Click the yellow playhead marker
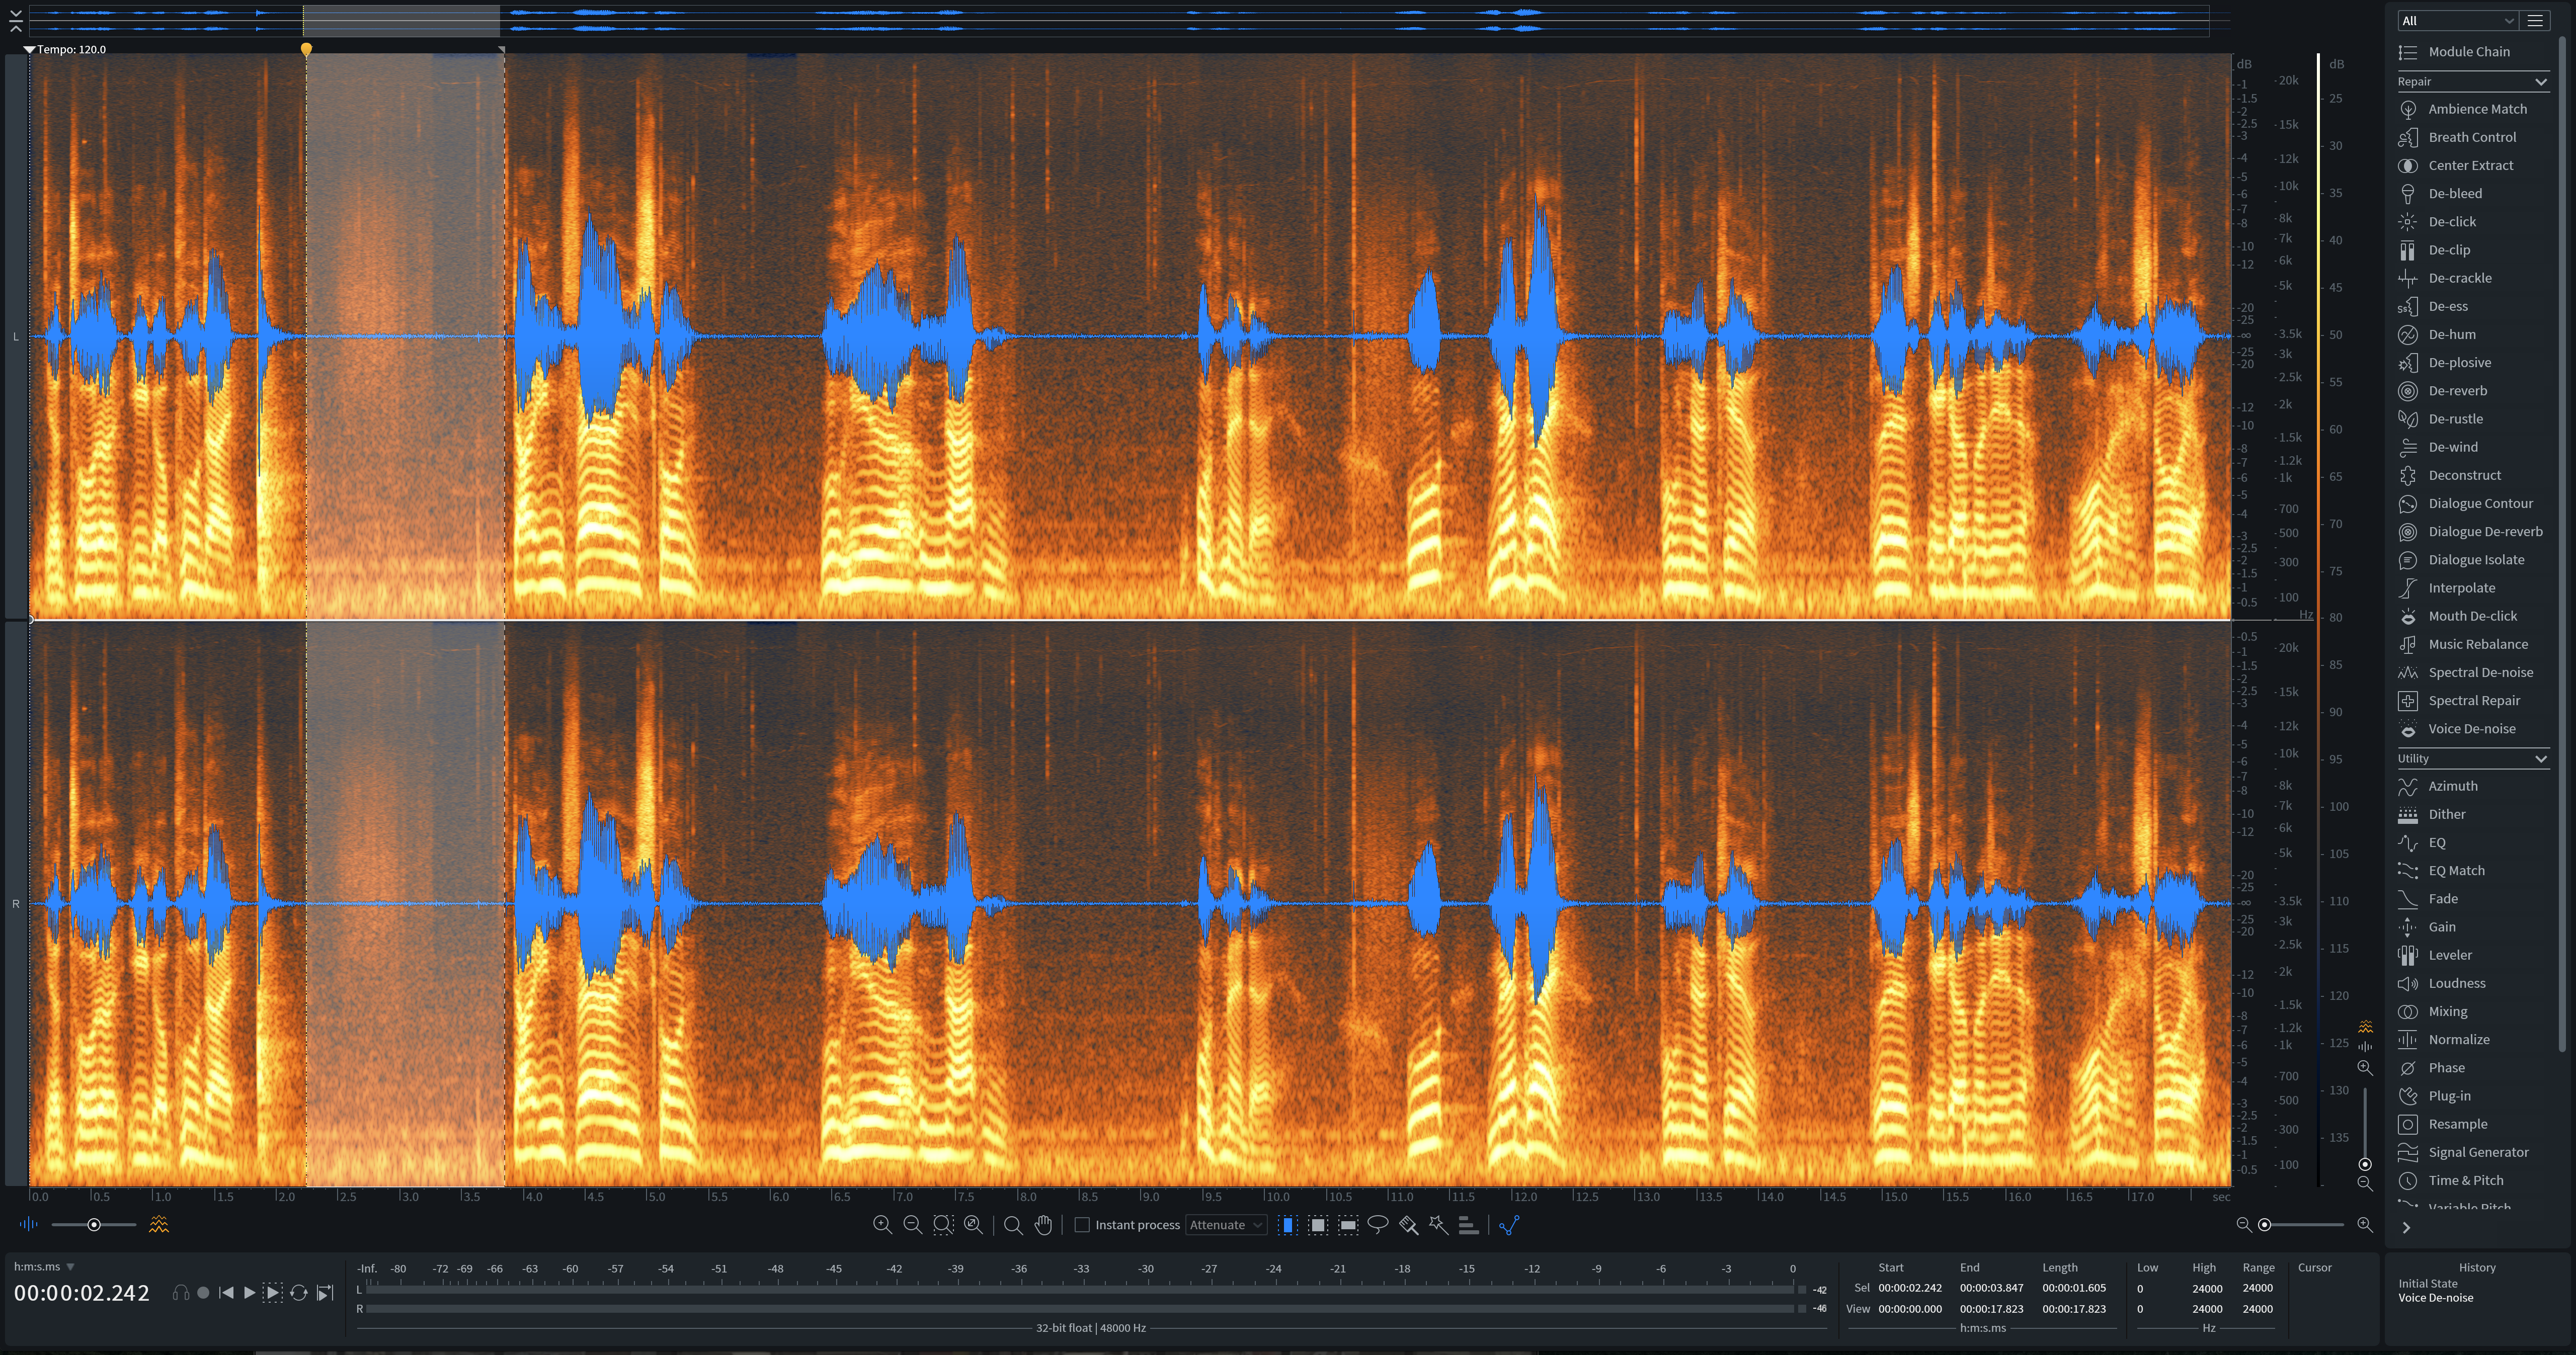 coord(306,48)
